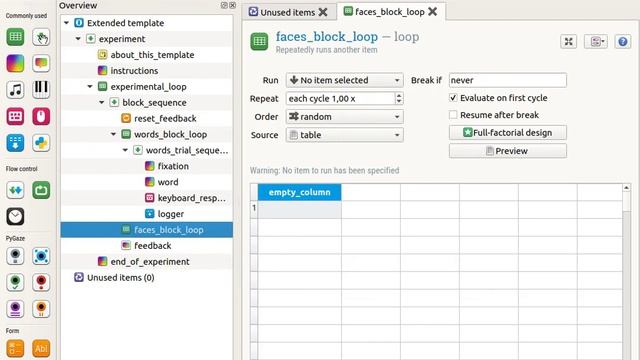The image size is (640, 360).
Task: Toggle Evaluate on first cycle checkbox
Action: pos(453,98)
